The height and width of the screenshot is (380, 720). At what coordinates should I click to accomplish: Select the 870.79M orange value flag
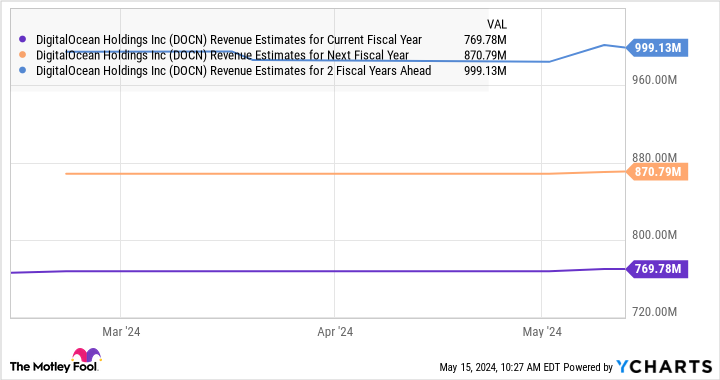[x=658, y=172]
